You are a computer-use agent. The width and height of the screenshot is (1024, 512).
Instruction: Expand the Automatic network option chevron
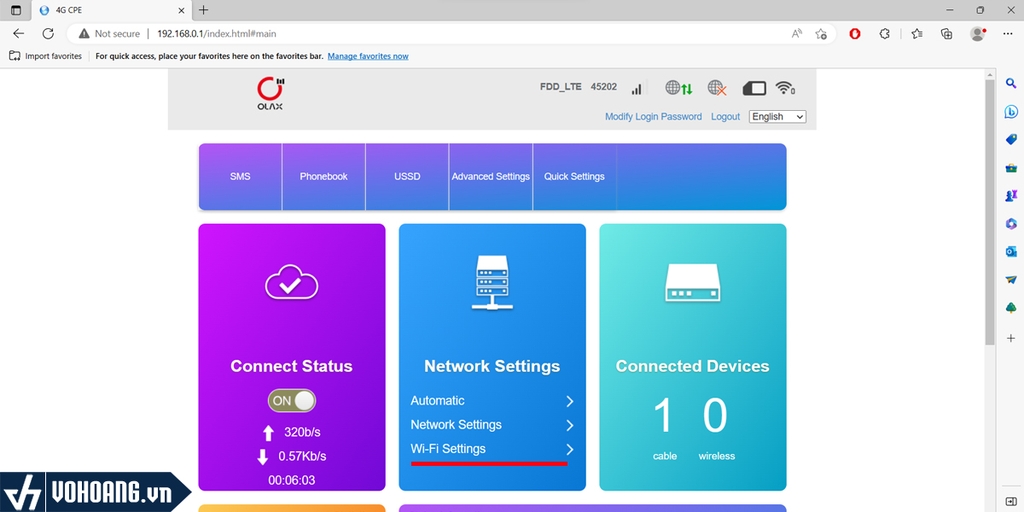click(x=569, y=401)
